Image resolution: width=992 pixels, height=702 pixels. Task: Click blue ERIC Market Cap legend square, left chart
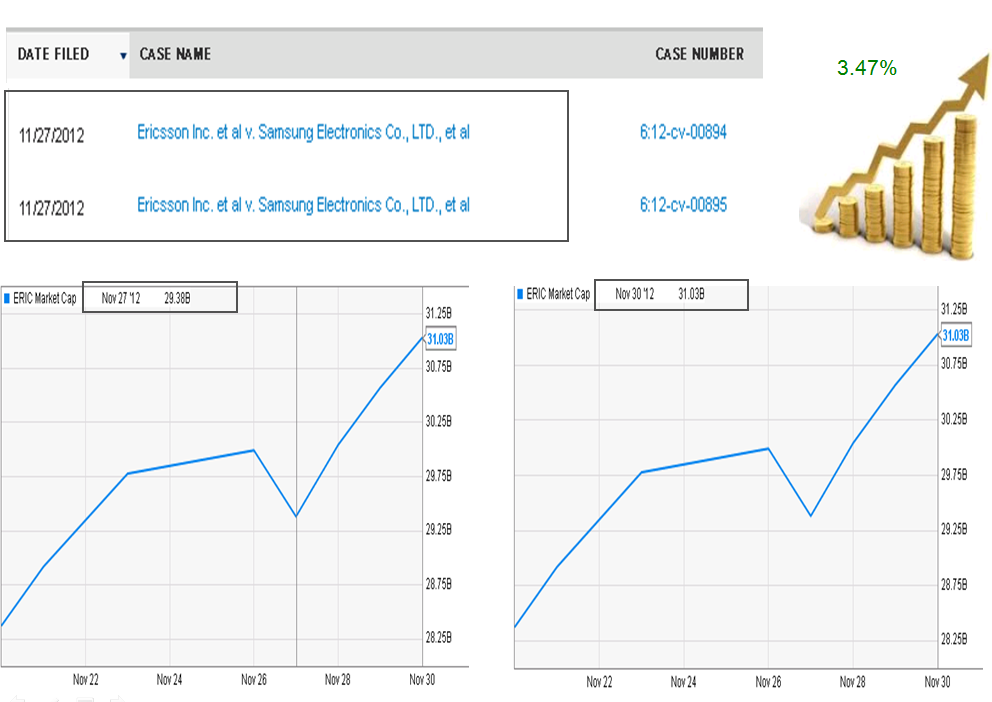coord(7,298)
